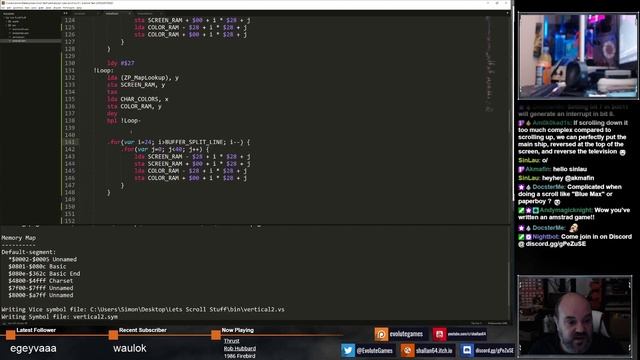Click recent subscriber name 'waulok'
640x360 pixels.
click(129, 349)
